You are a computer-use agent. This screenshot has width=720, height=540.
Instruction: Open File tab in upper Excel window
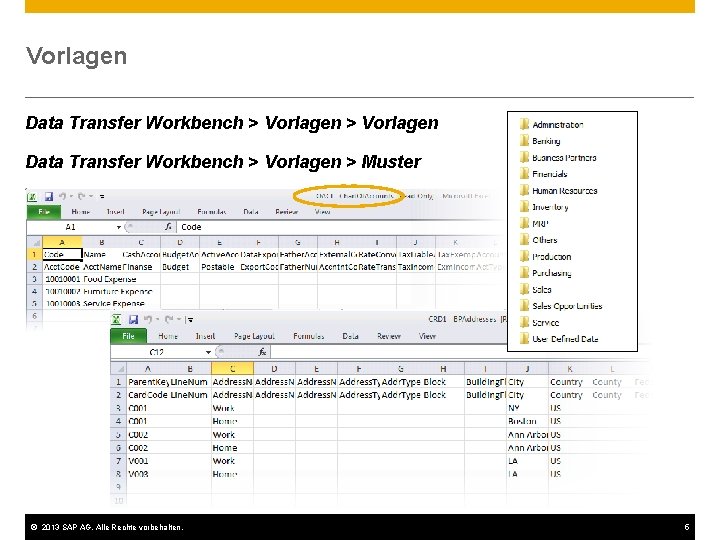coord(44,212)
